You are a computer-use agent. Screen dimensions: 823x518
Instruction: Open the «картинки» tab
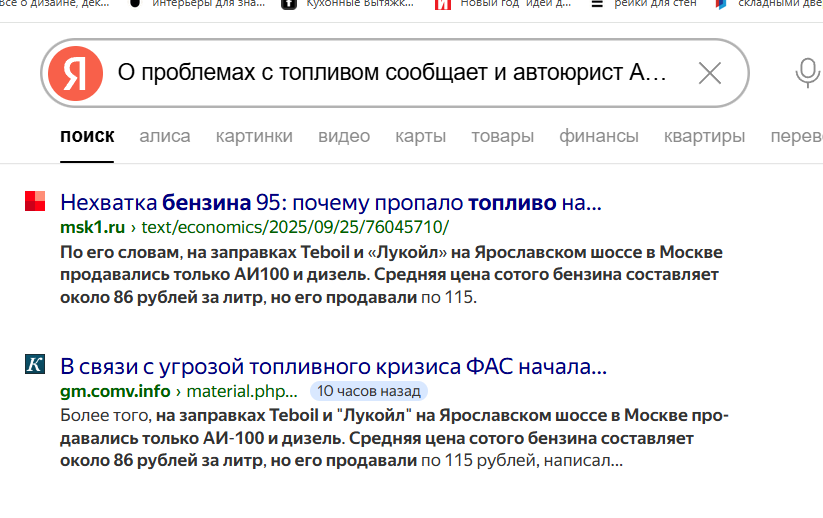254,136
